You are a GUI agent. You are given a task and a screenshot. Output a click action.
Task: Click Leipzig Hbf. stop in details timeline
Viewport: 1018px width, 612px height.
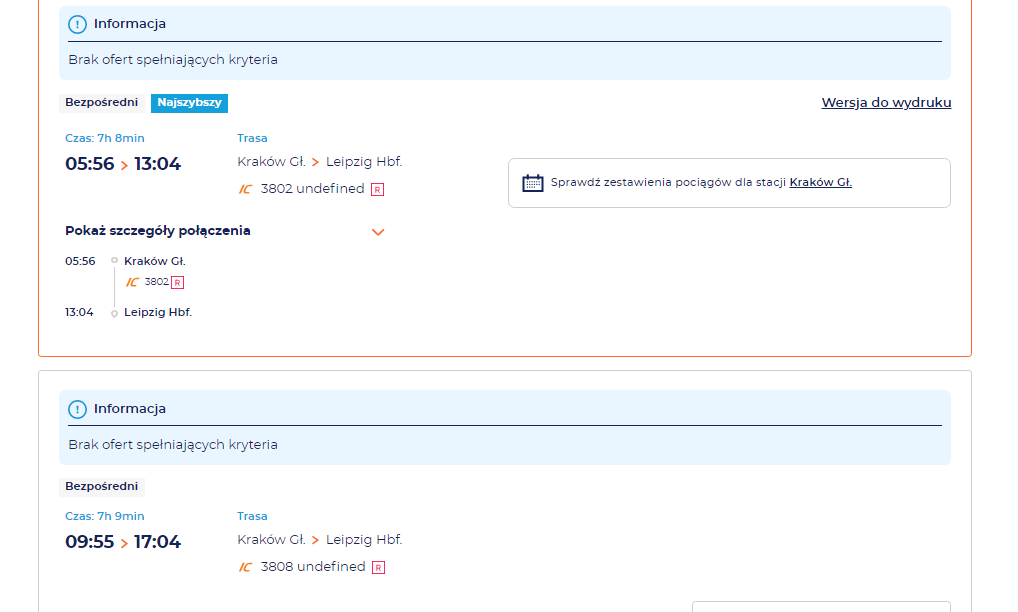point(158,312)
